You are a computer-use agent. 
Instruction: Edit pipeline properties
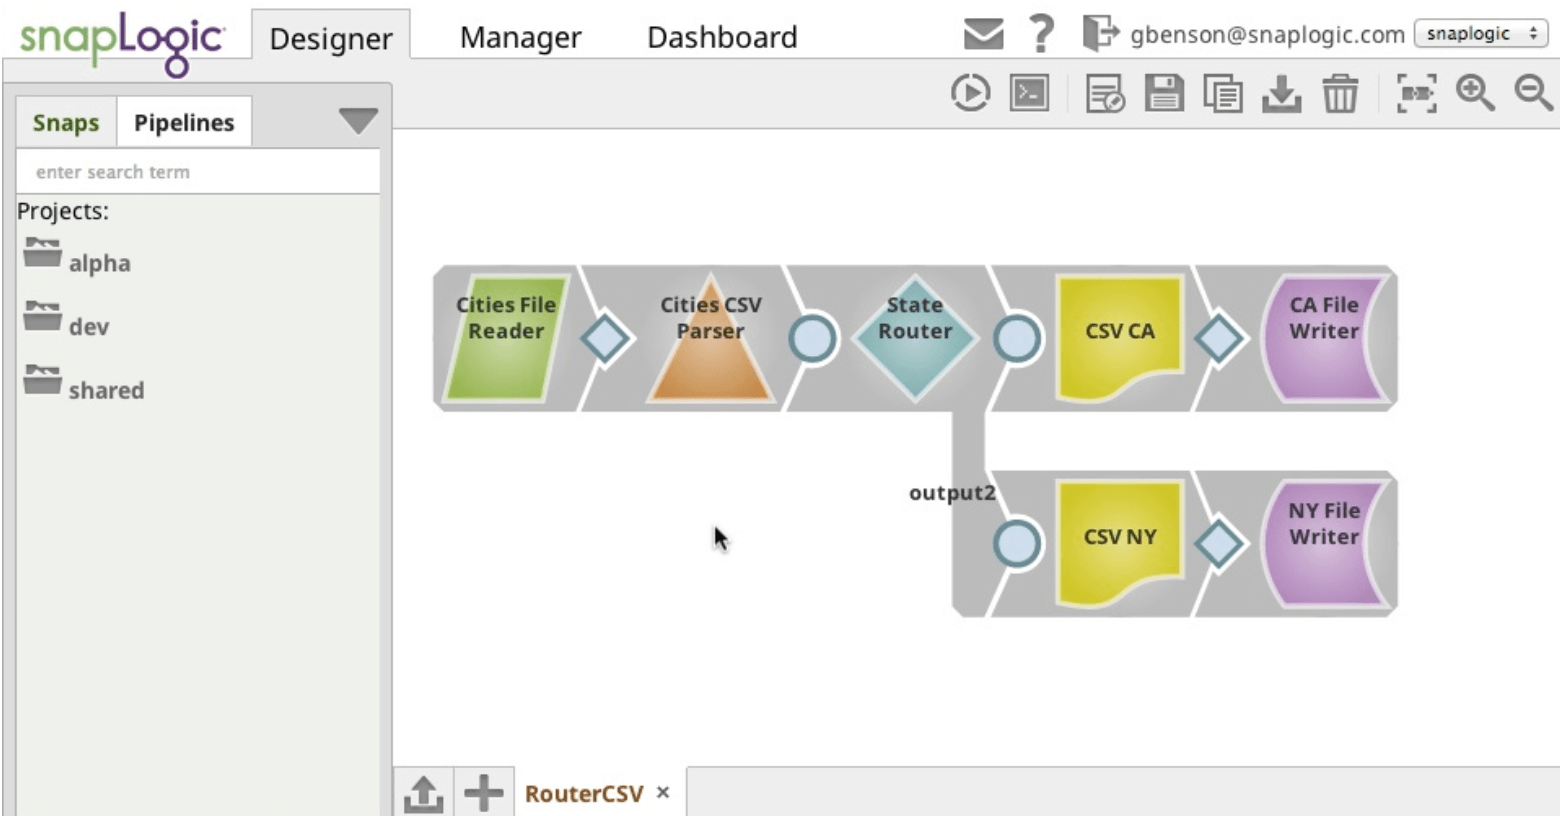pyautogui.click(x=1105, y=93)
